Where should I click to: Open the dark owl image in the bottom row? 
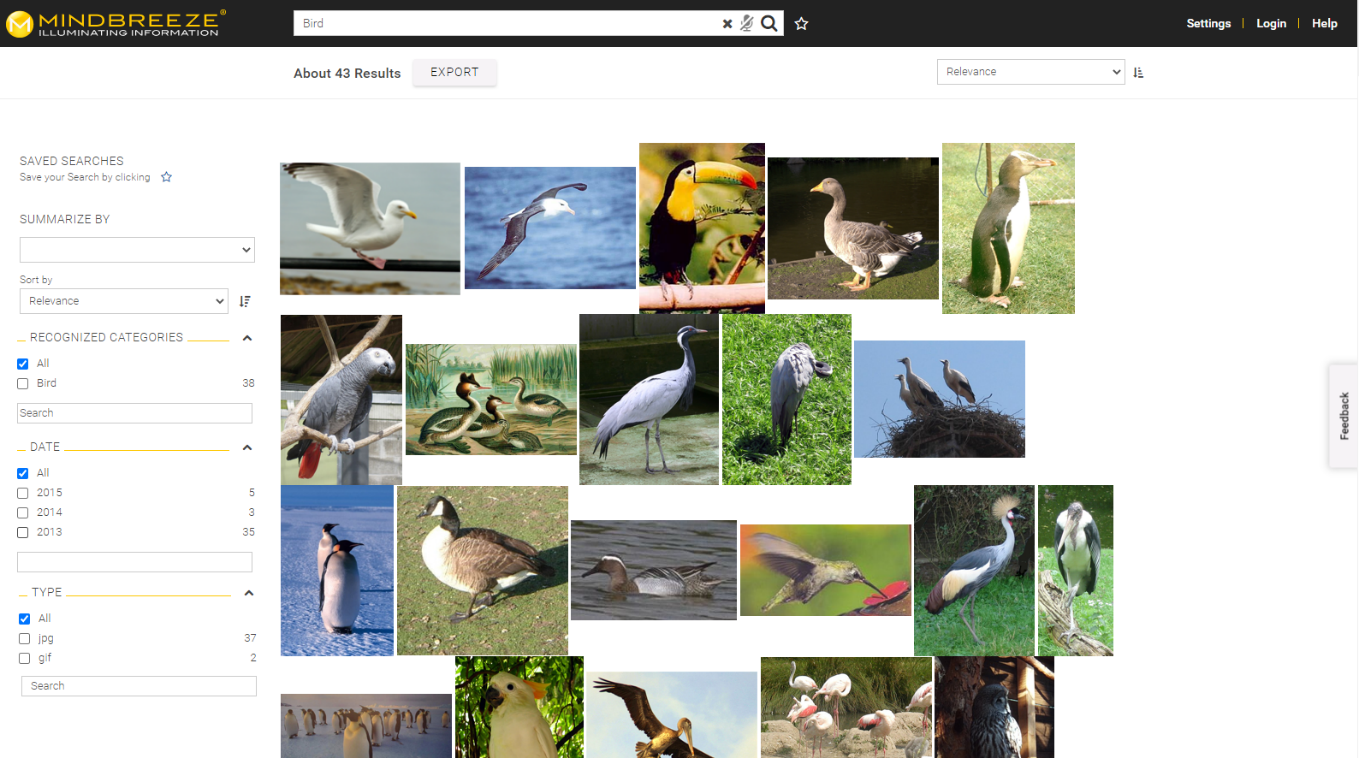994,707
